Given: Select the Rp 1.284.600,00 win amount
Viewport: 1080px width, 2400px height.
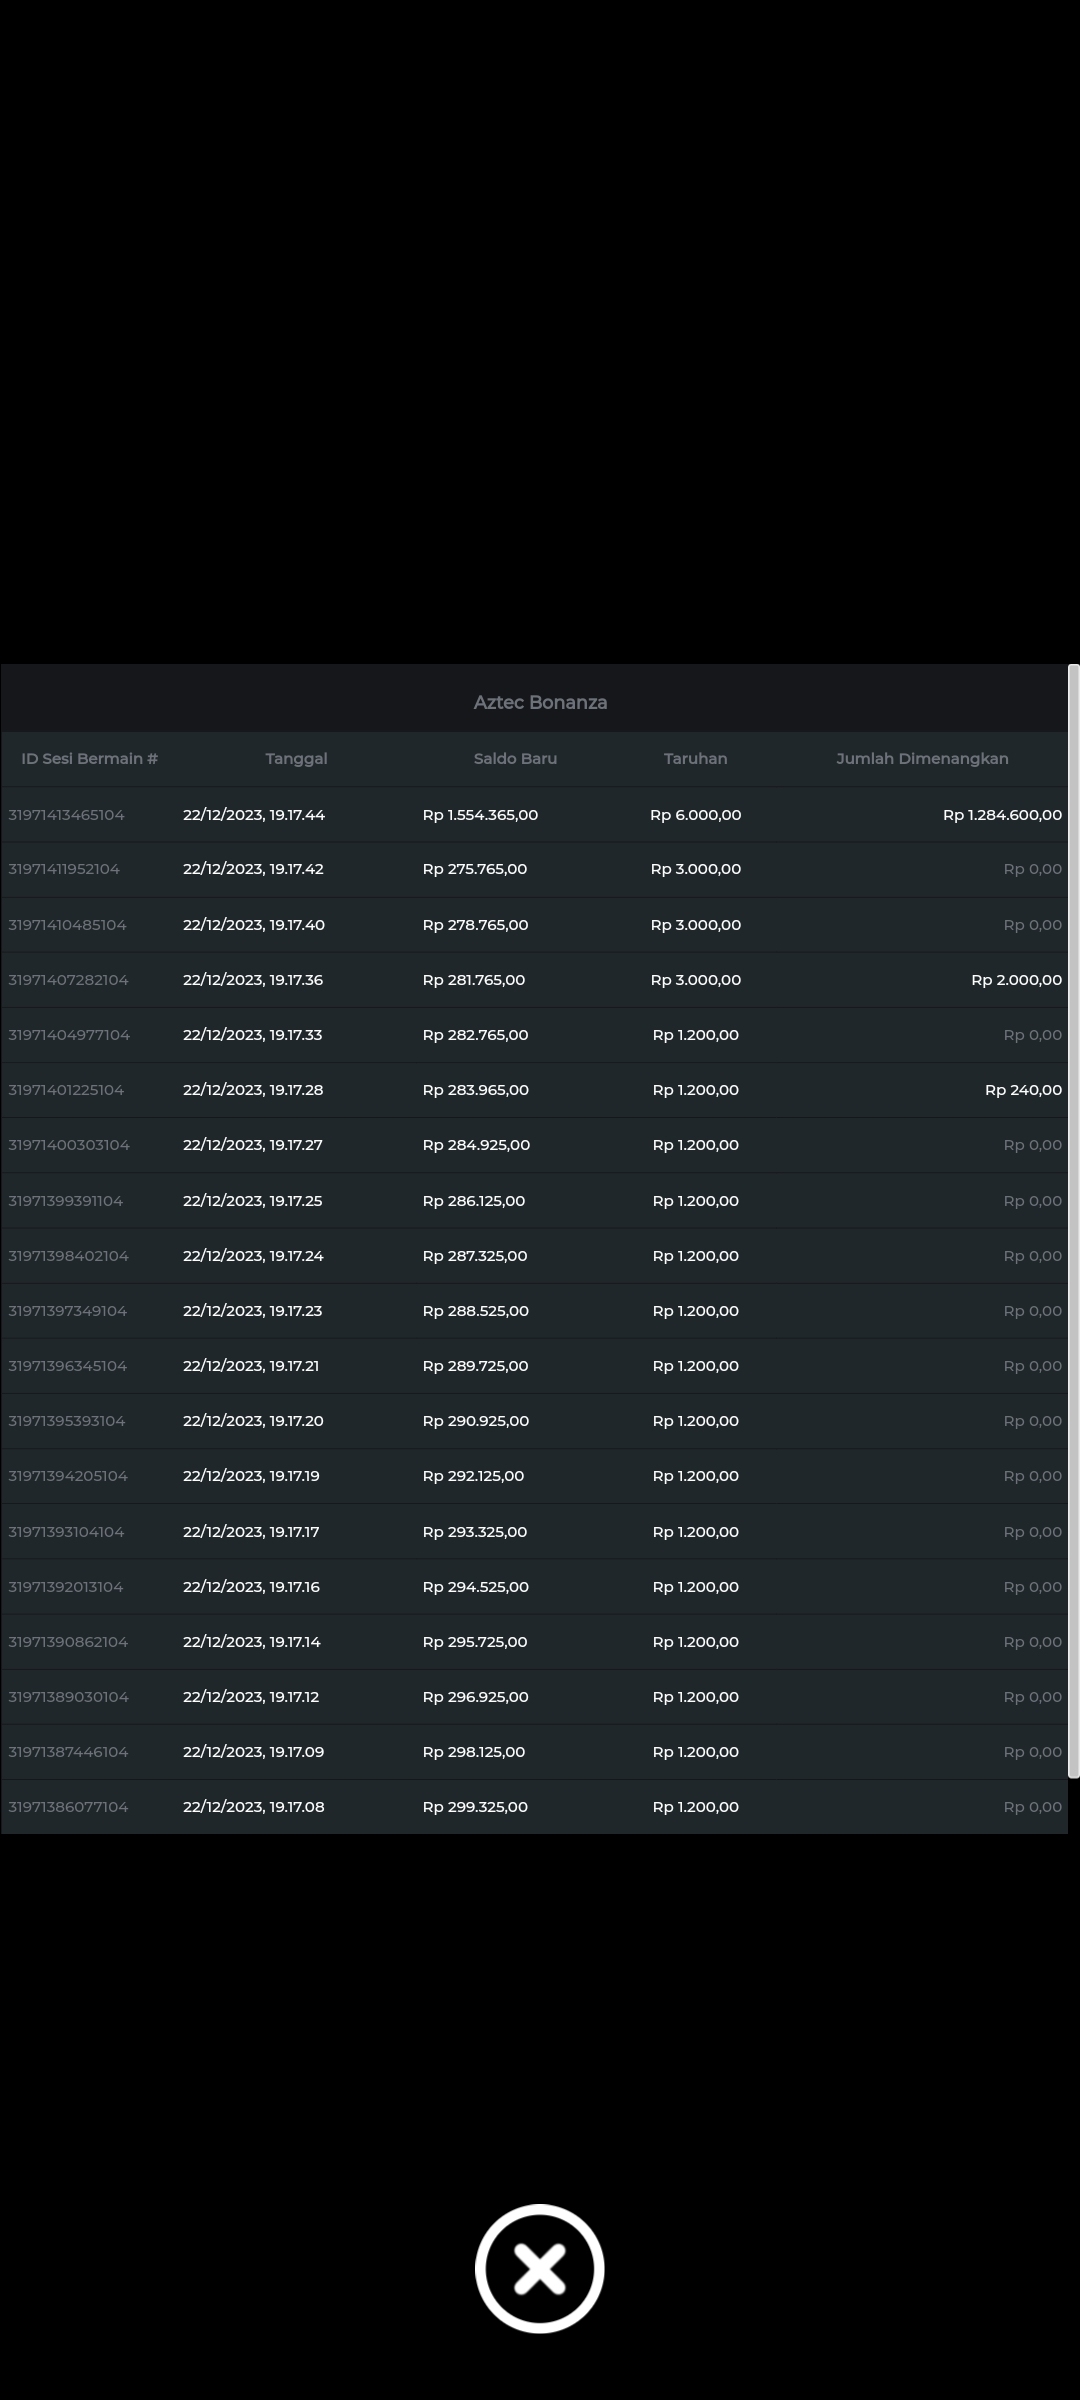Looking at the screenshot, I should (1002, 815).
